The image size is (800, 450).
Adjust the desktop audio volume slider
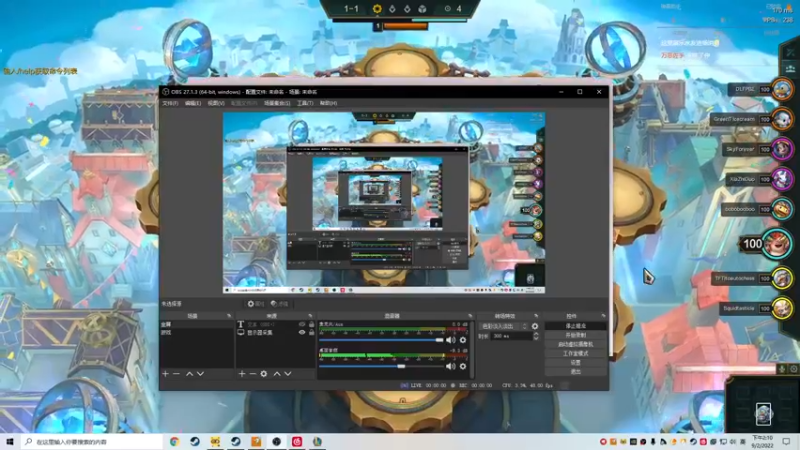(381, 366)
